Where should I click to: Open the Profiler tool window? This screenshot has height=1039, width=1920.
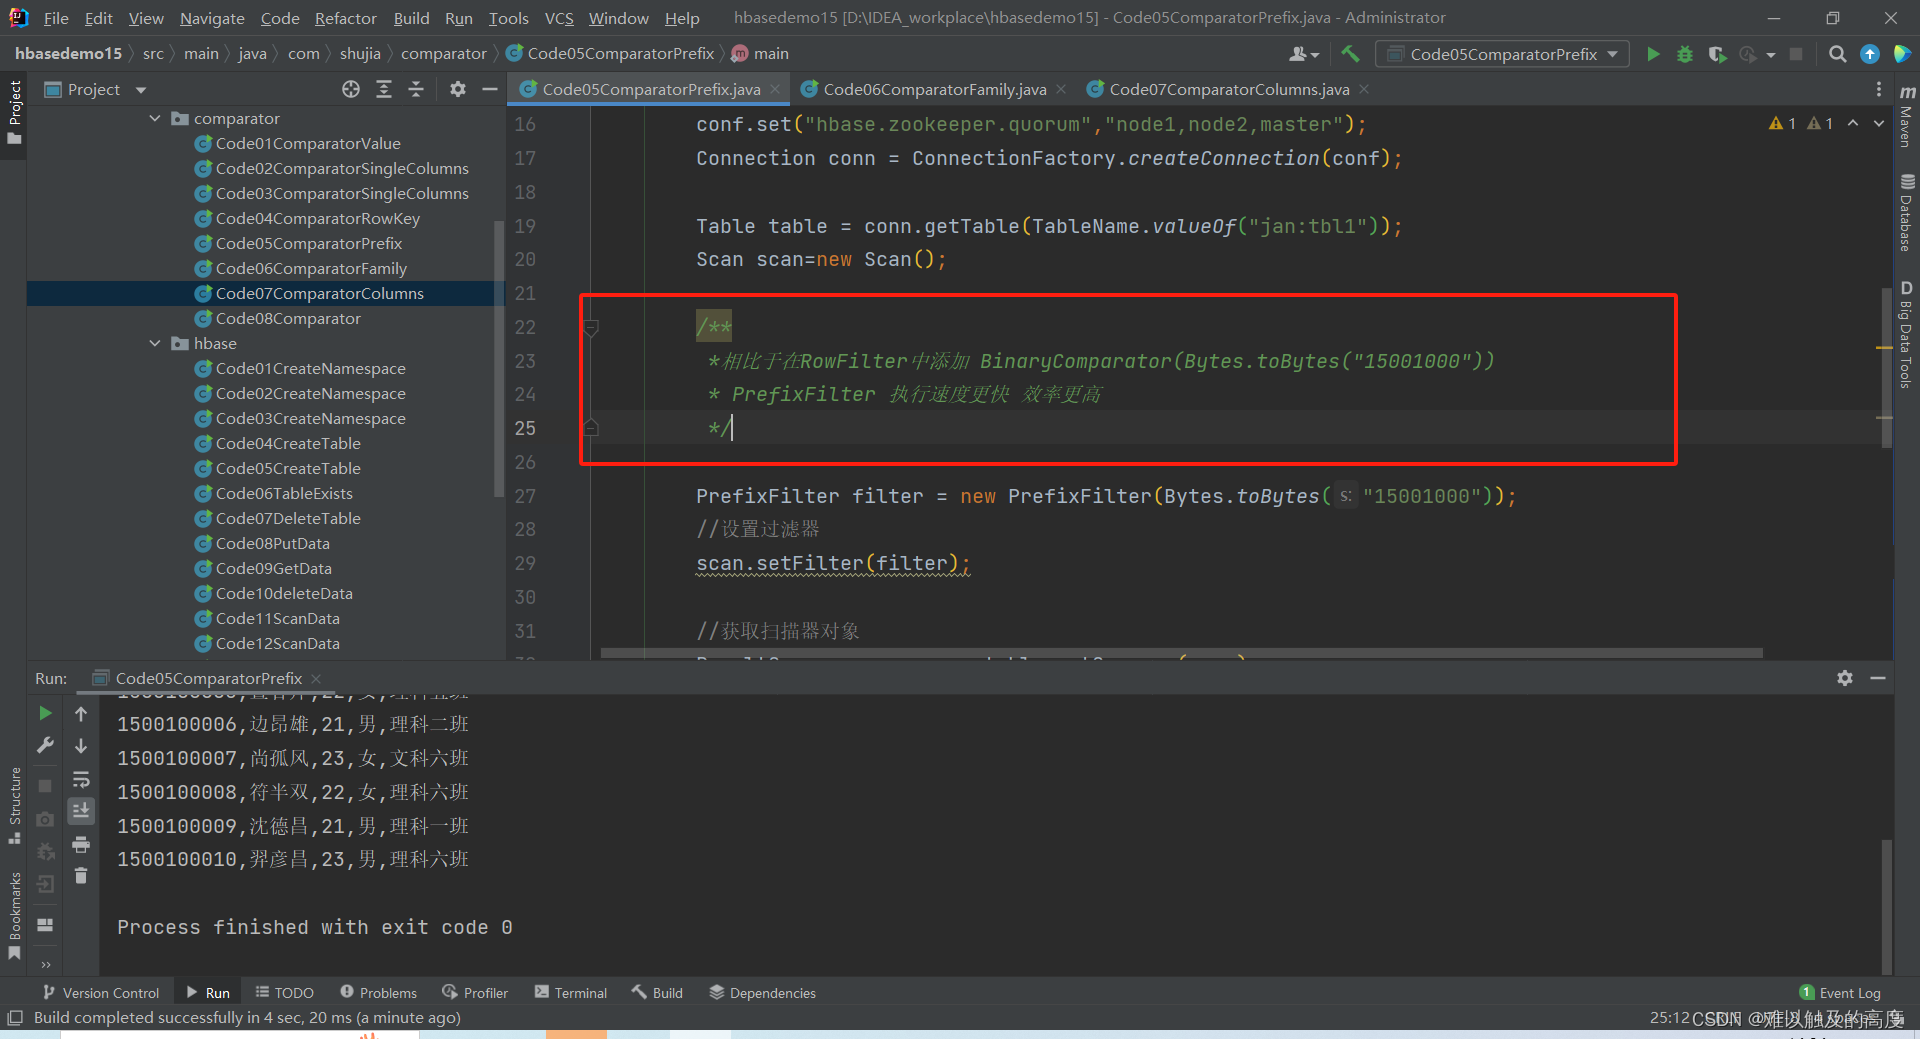475,992
